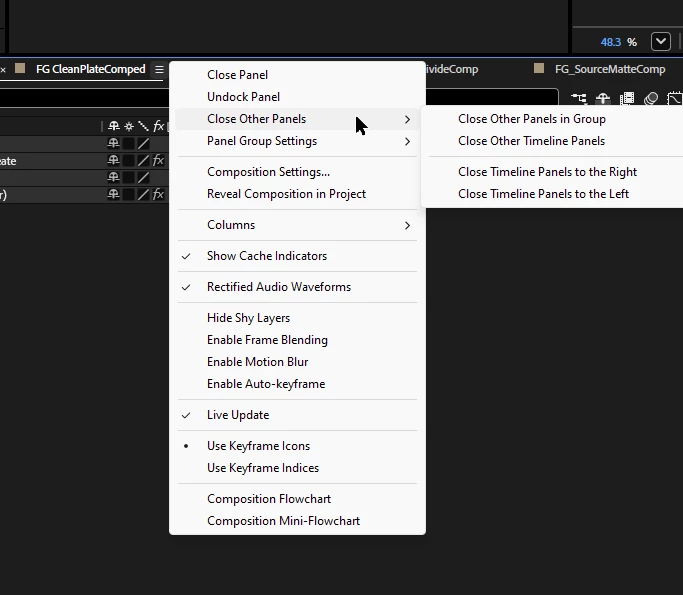Choose Enable Frame Blending in the menu
683x595 pixels.
tap(297, 340)
